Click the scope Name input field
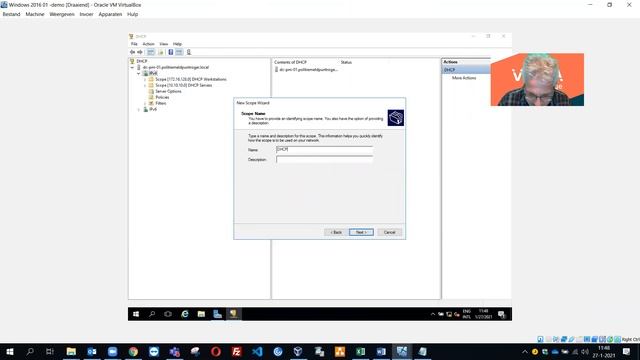This screenshot has width=640, height=360. pos(324,150)
